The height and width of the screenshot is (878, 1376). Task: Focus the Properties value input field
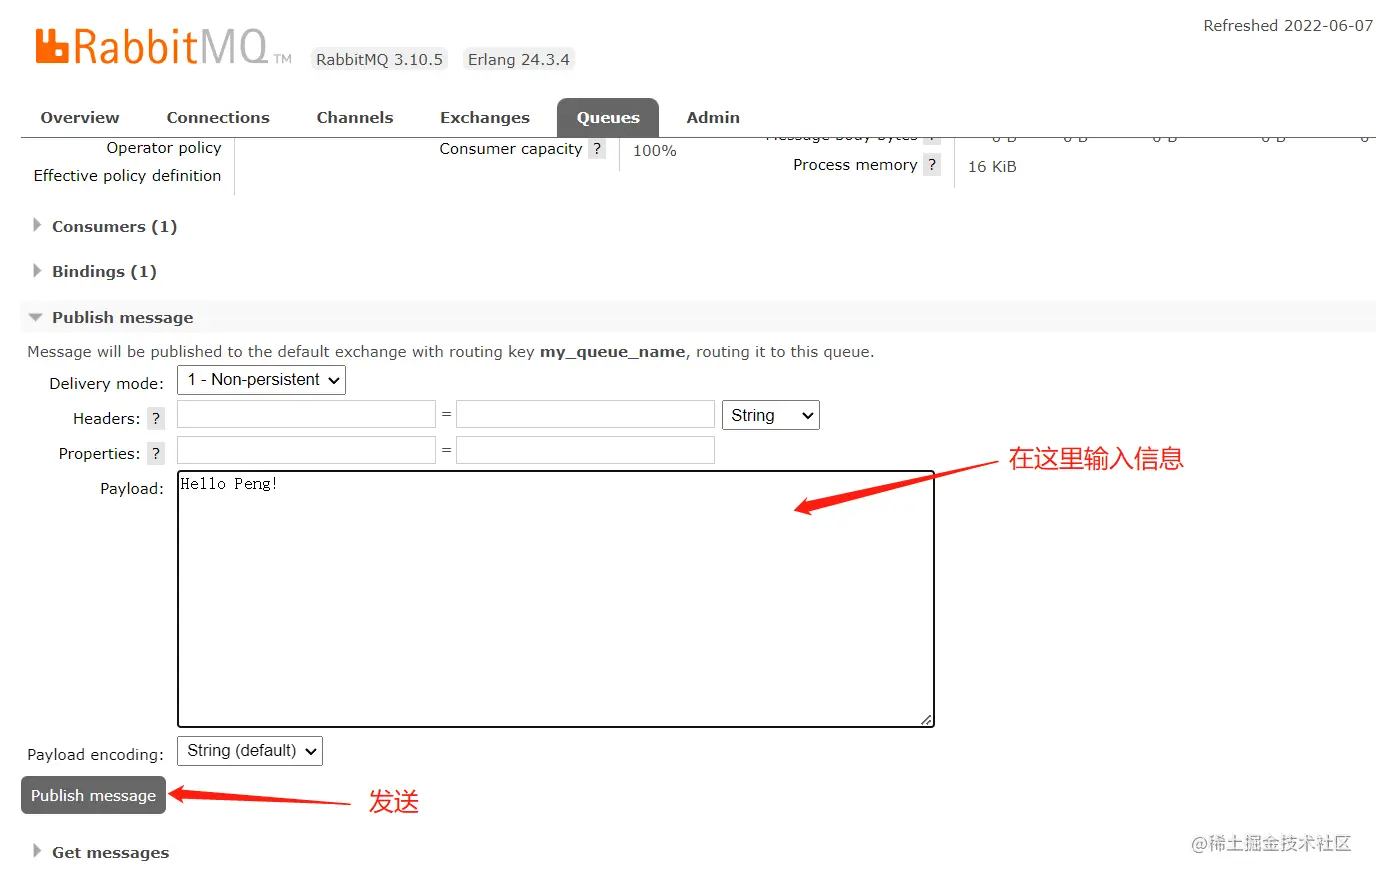click(585, 450)
